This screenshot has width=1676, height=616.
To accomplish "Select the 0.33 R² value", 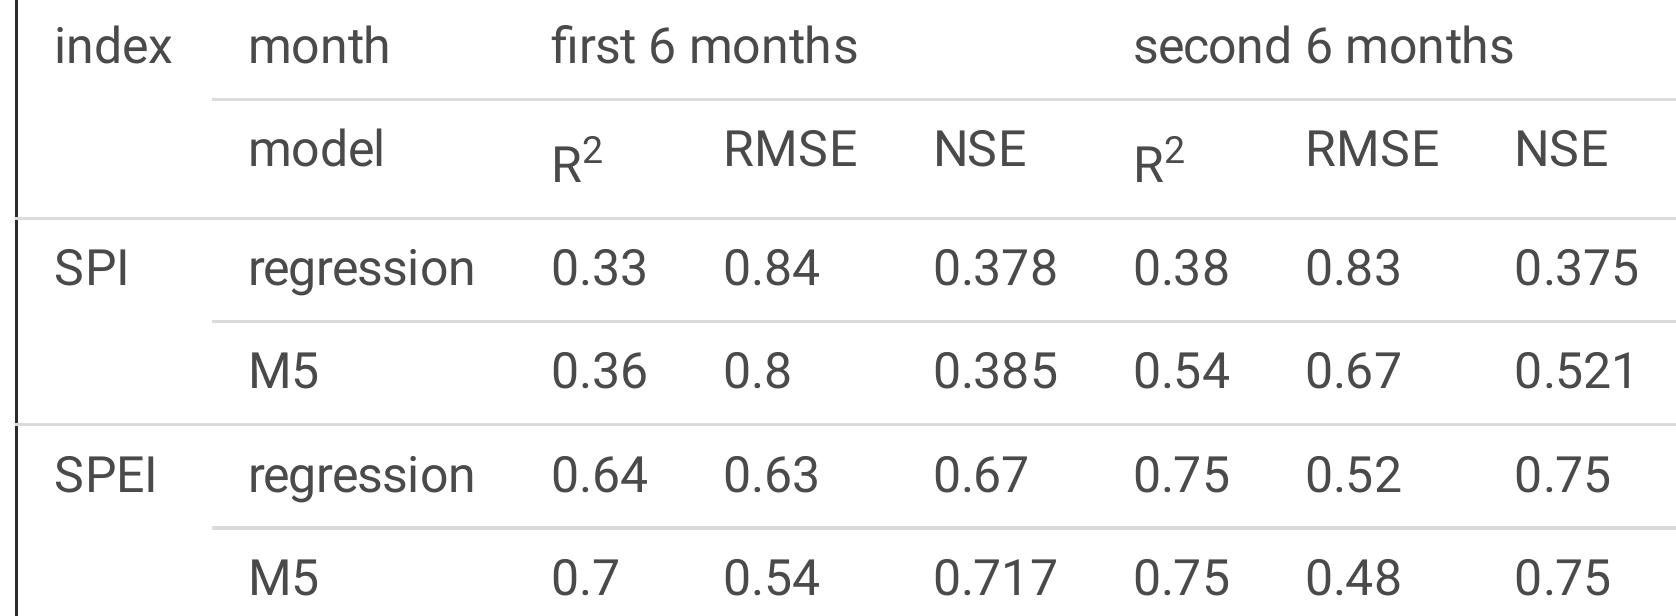I will pyautogui.click(x=599, y=269).
